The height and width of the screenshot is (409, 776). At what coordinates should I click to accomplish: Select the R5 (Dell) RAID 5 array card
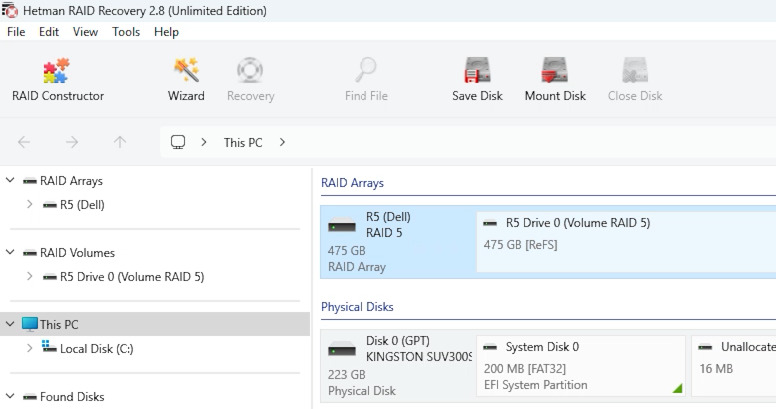point(397,242)
